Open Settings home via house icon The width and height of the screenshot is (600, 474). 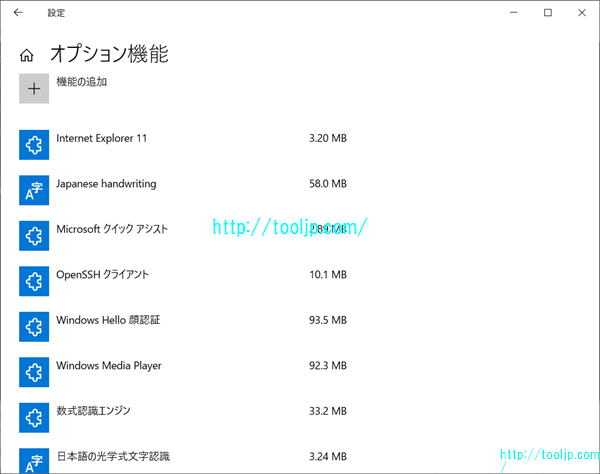pyautogui.click(x=26, y=55)
